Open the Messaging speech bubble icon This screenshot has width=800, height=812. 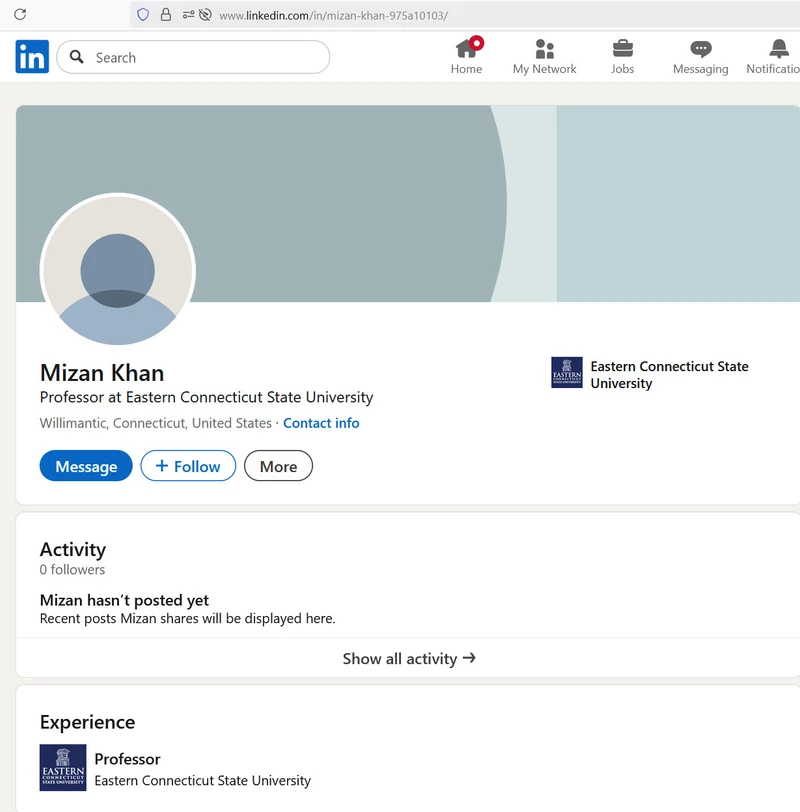701,49
